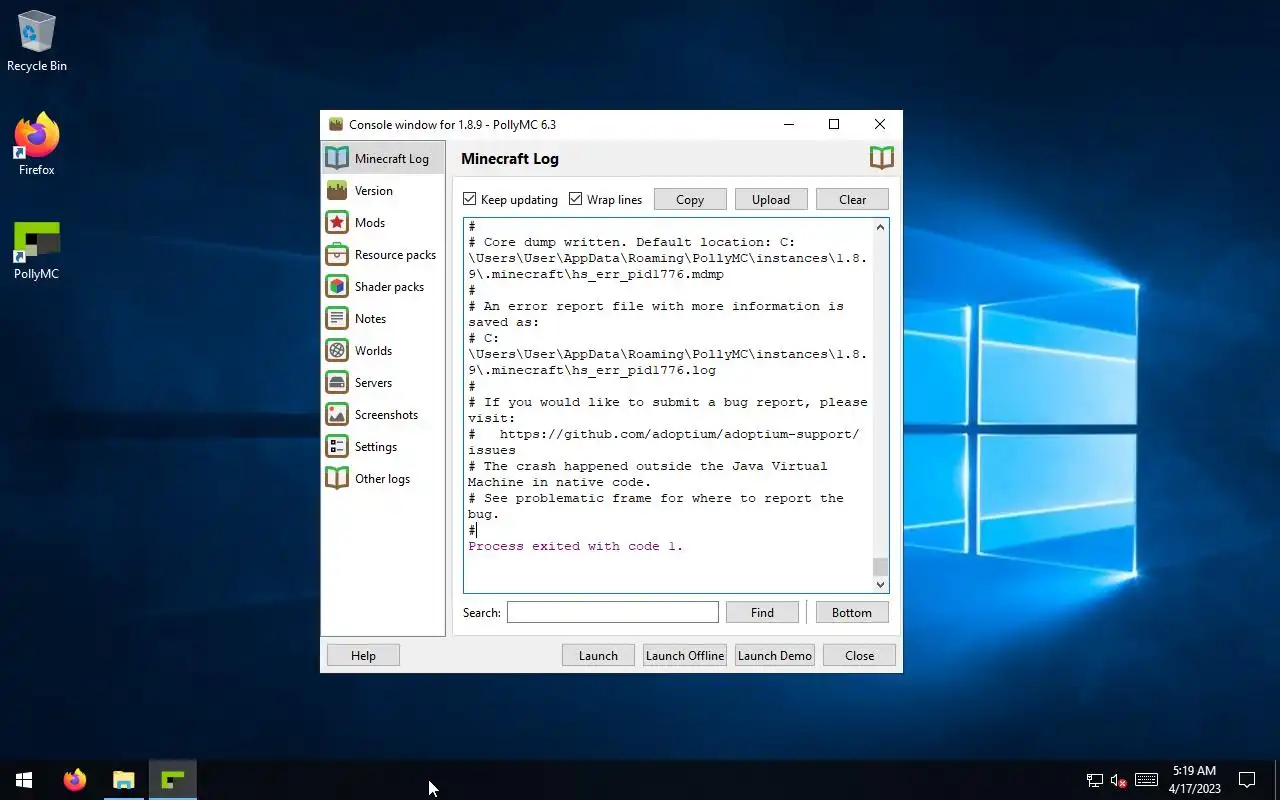Select the Settings icon in sidebar
The height and width of the screenshot is (800, 1280).
tap(337, 446)
